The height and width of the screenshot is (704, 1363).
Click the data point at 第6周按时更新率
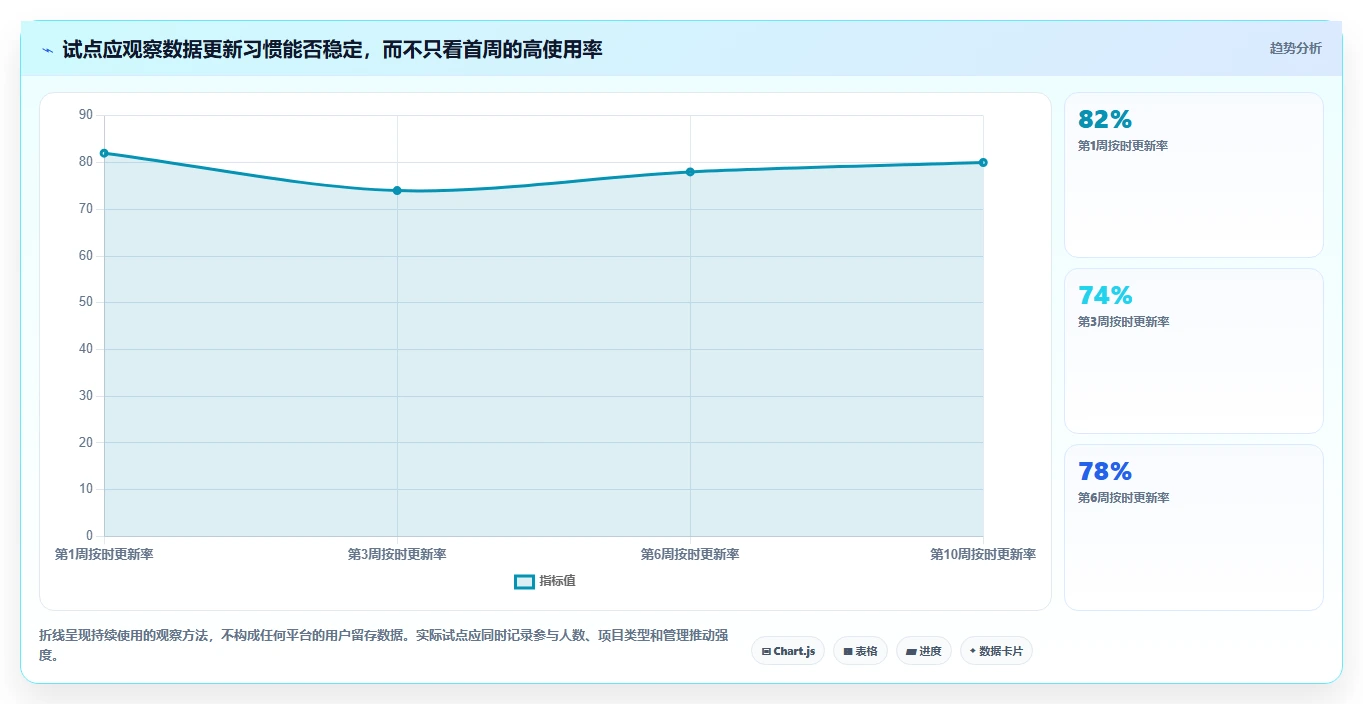(x=690, y=172)
